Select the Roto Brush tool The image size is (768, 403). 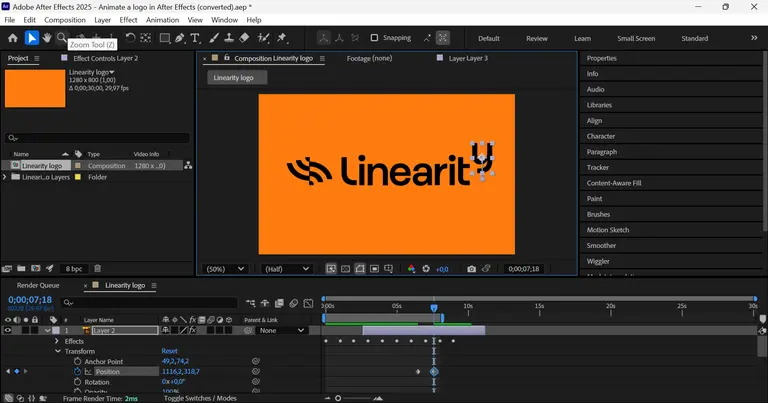[x=264, y=38]
